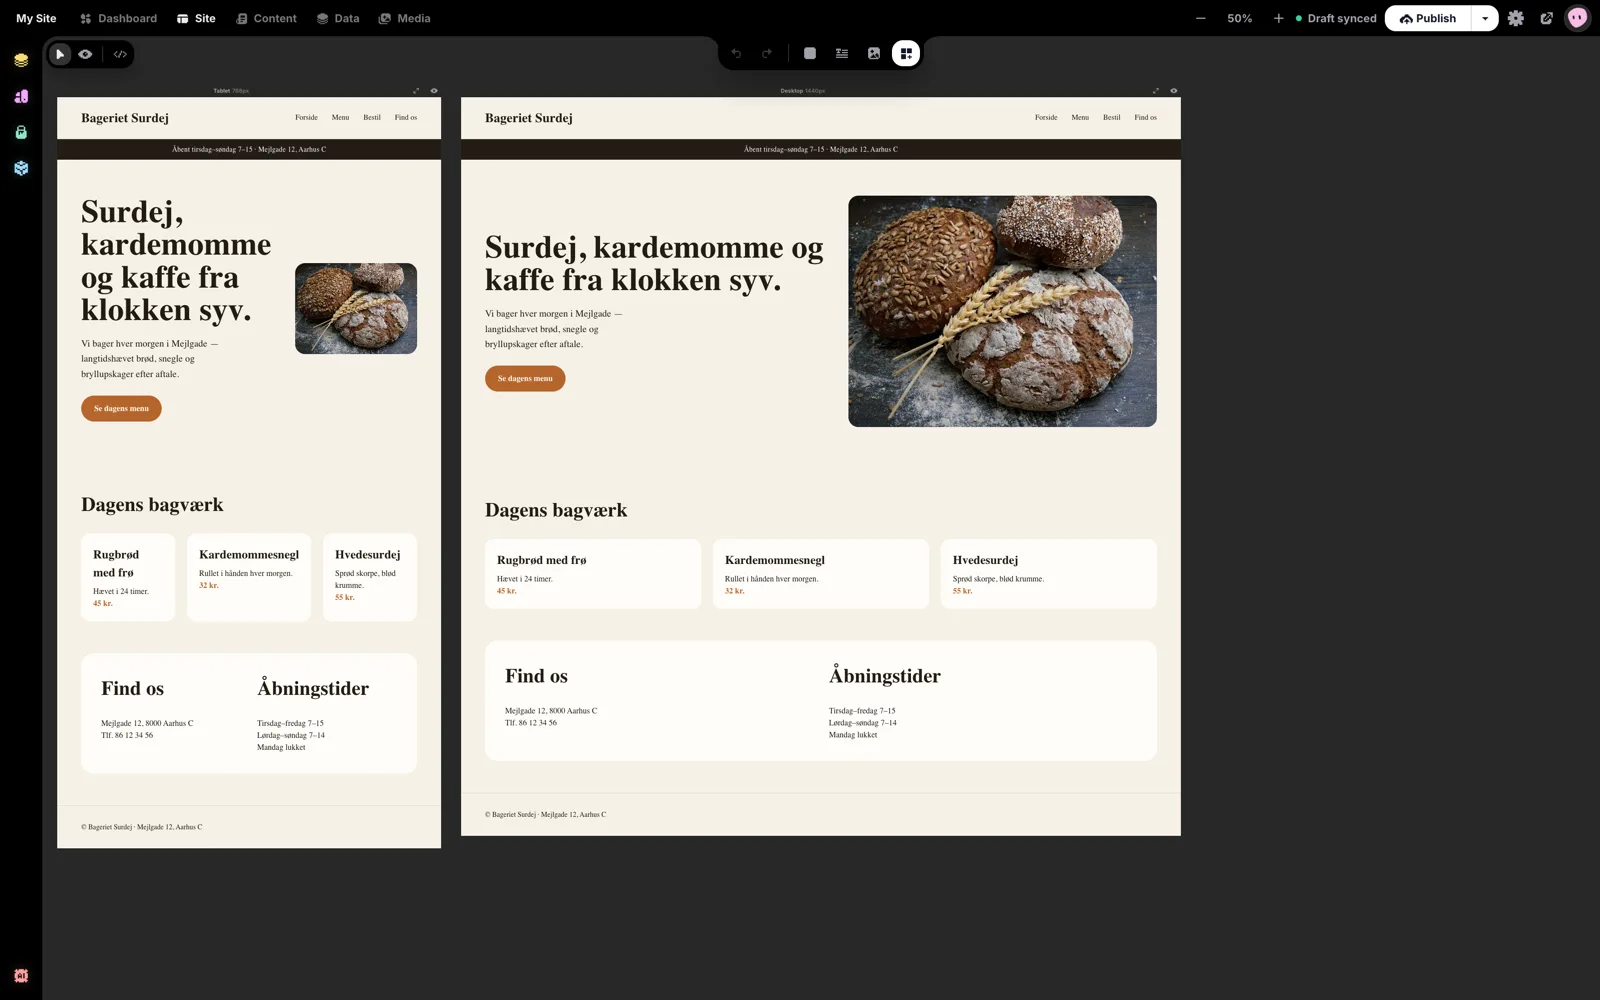Toggle preview mode with the eye icon
This screenshot has width=1600, height=1000.
coord(86,54)
